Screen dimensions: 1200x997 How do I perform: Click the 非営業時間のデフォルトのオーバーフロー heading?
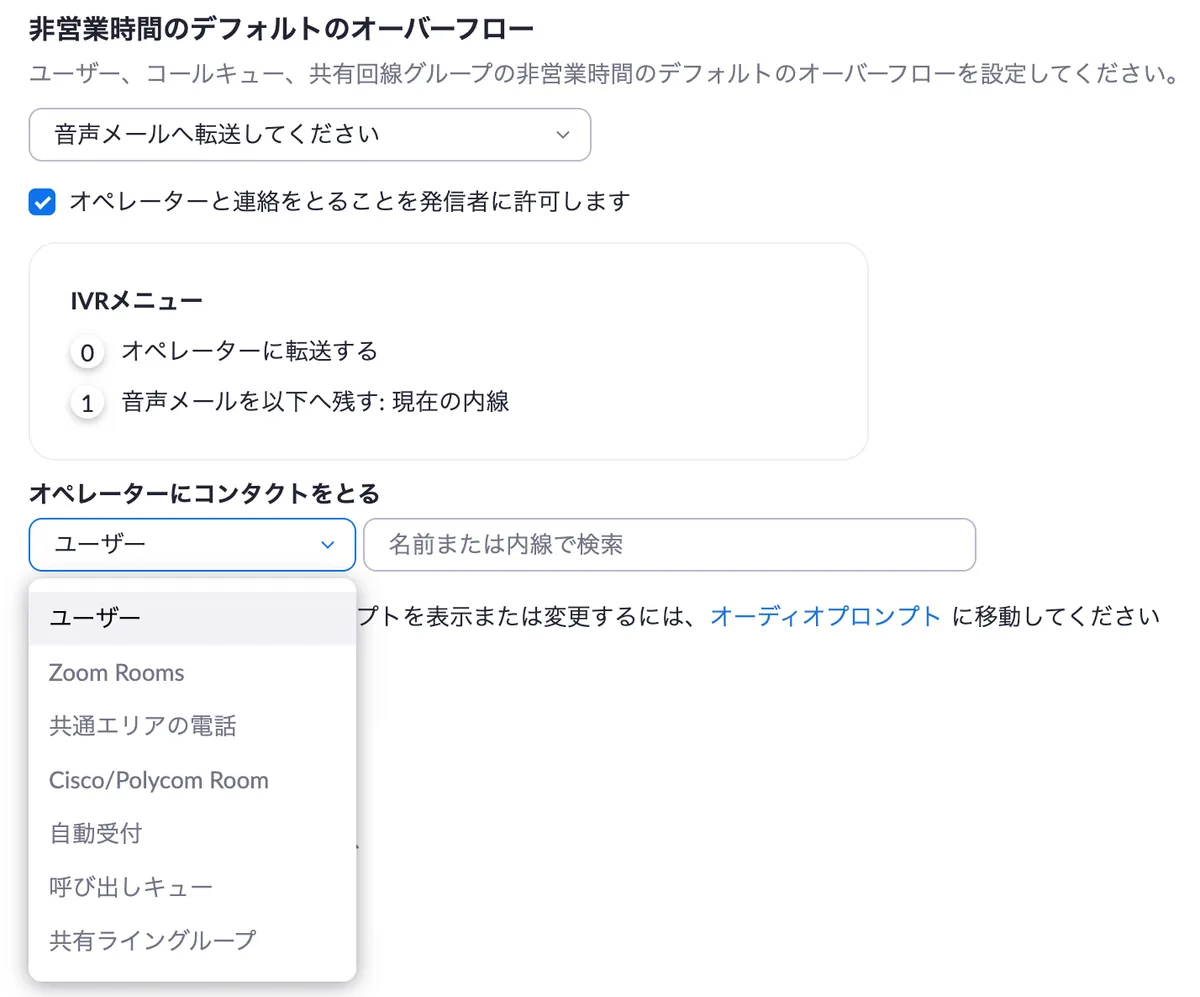click(281, 29)
